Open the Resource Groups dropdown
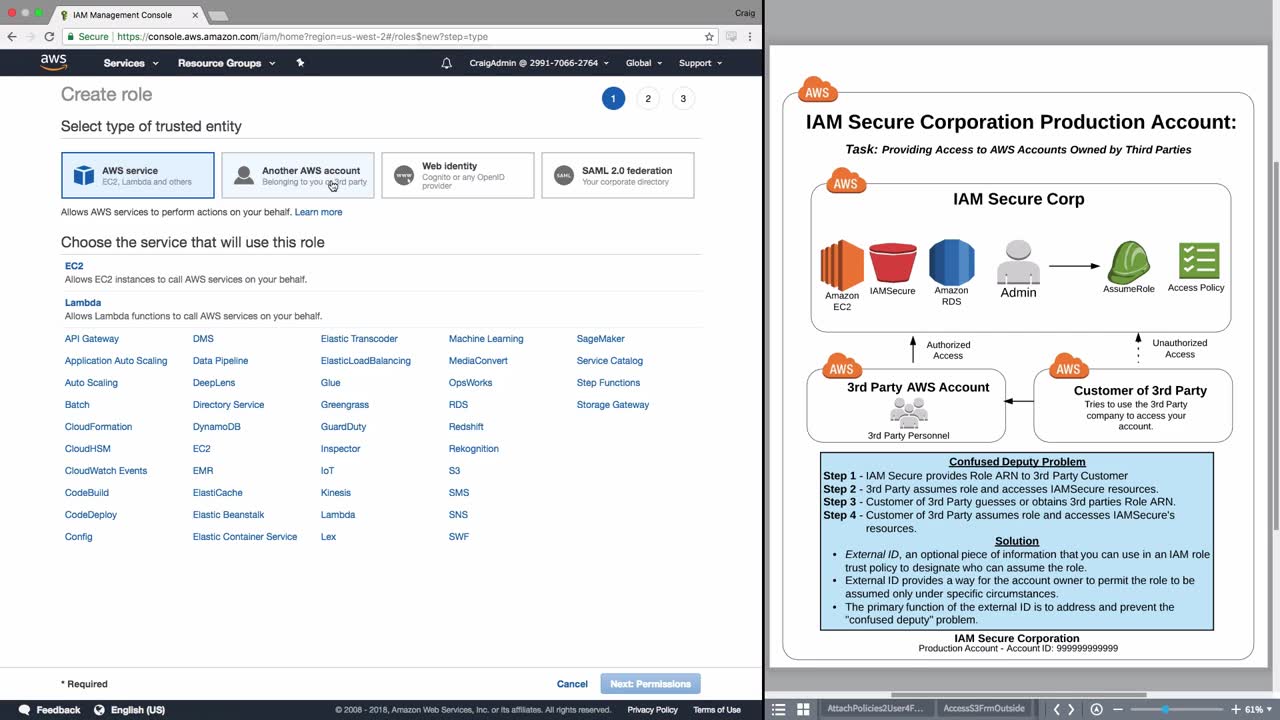The width and height of the screenshot is (1280, 720). tap(225, 63)
